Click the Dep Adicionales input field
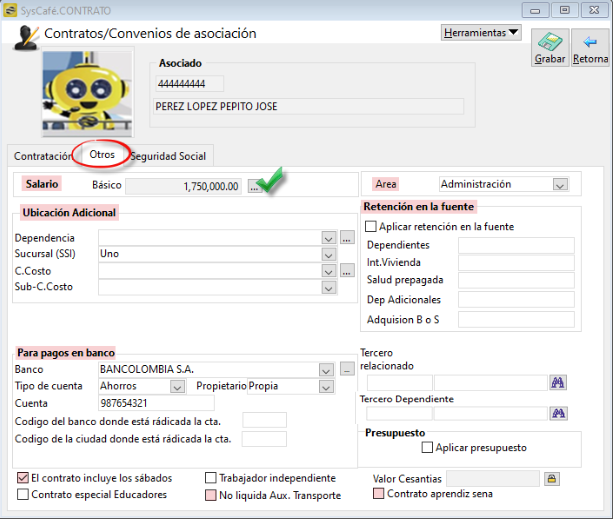 (516, 299)
